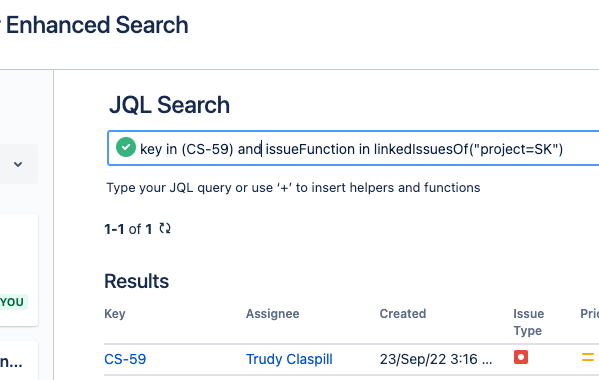Focus the JQL query input field

click(x=353, y=148)
